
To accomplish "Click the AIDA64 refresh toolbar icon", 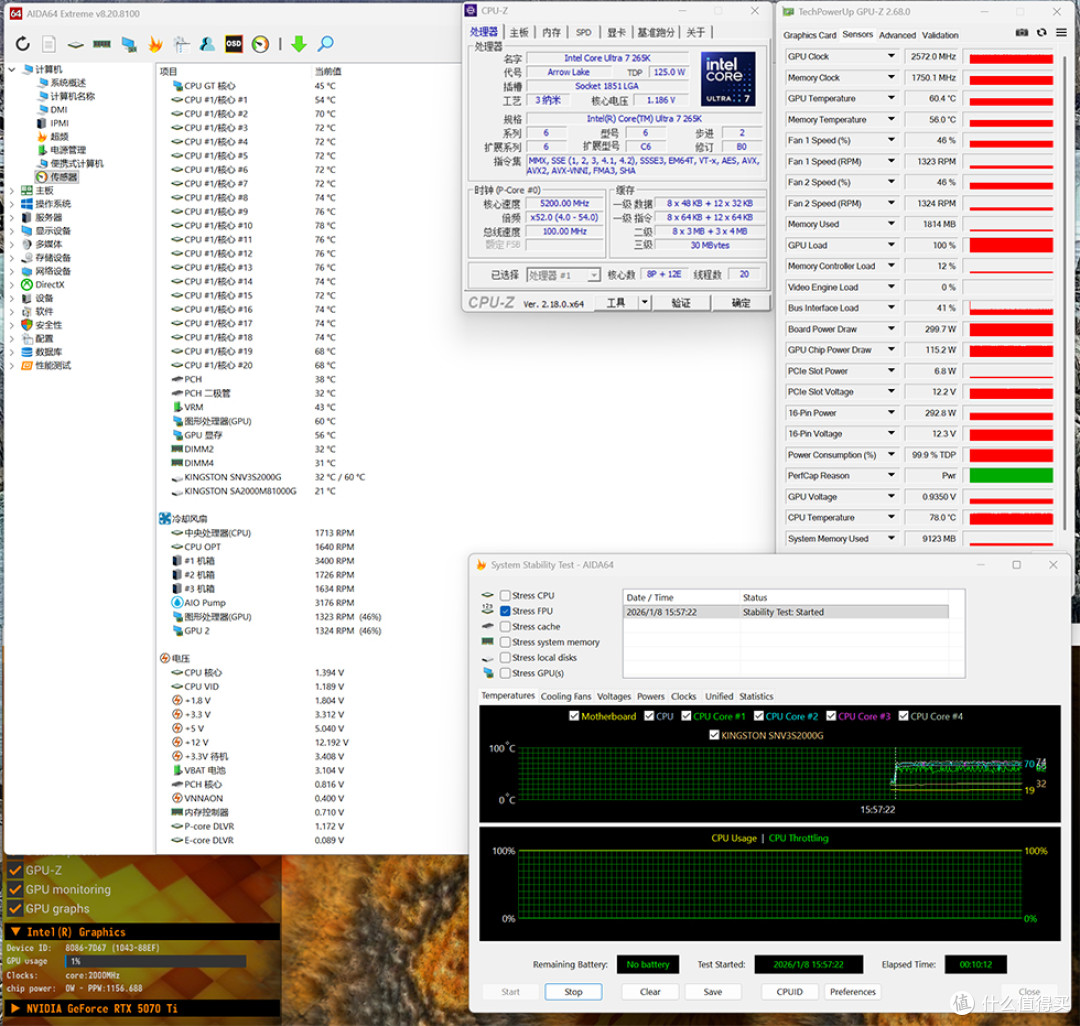I will (23, 44).
